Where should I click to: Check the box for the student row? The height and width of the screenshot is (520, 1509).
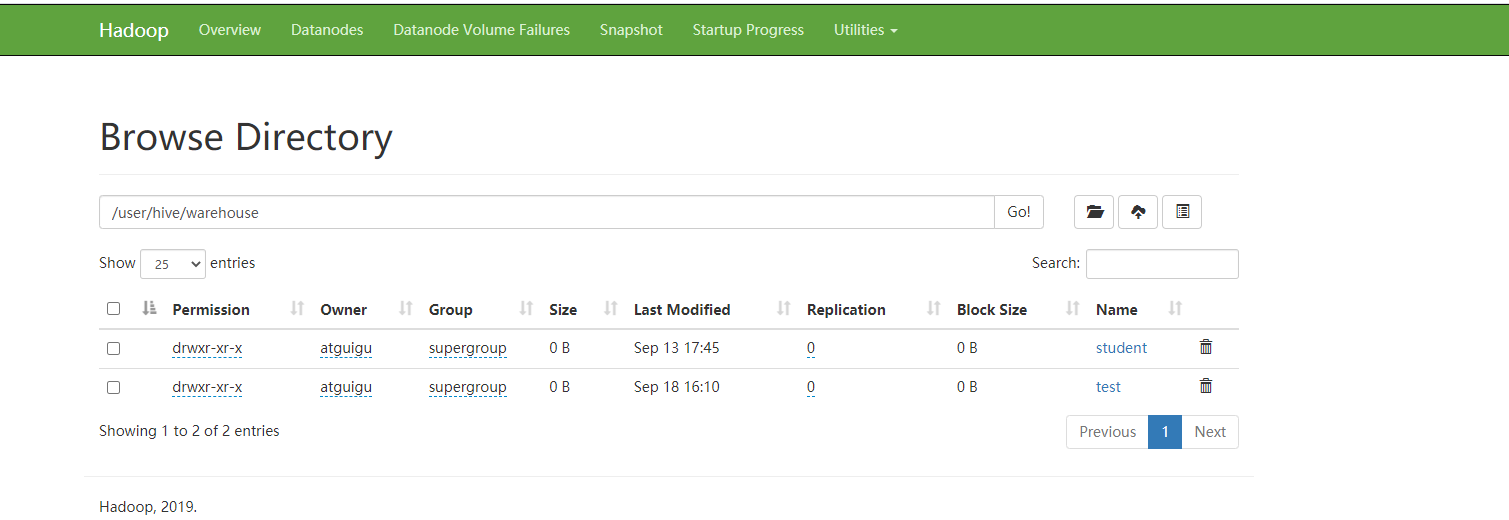pyautogui.click(x=113, y=348)
